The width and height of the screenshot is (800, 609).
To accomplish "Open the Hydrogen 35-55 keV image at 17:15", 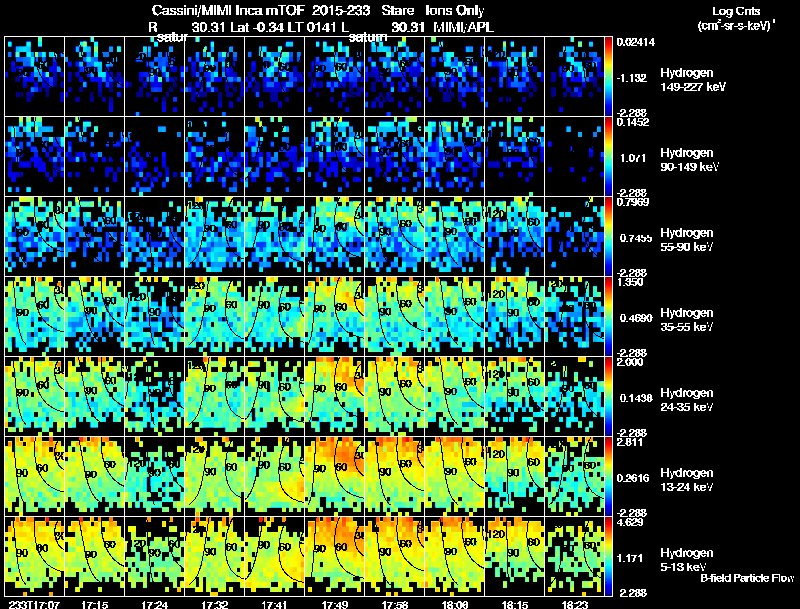I will pos(94,317).
